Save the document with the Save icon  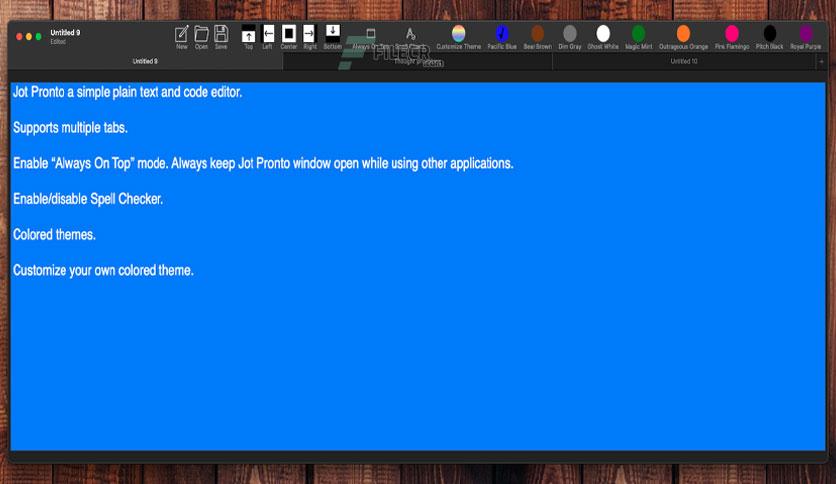coord(221,34)
